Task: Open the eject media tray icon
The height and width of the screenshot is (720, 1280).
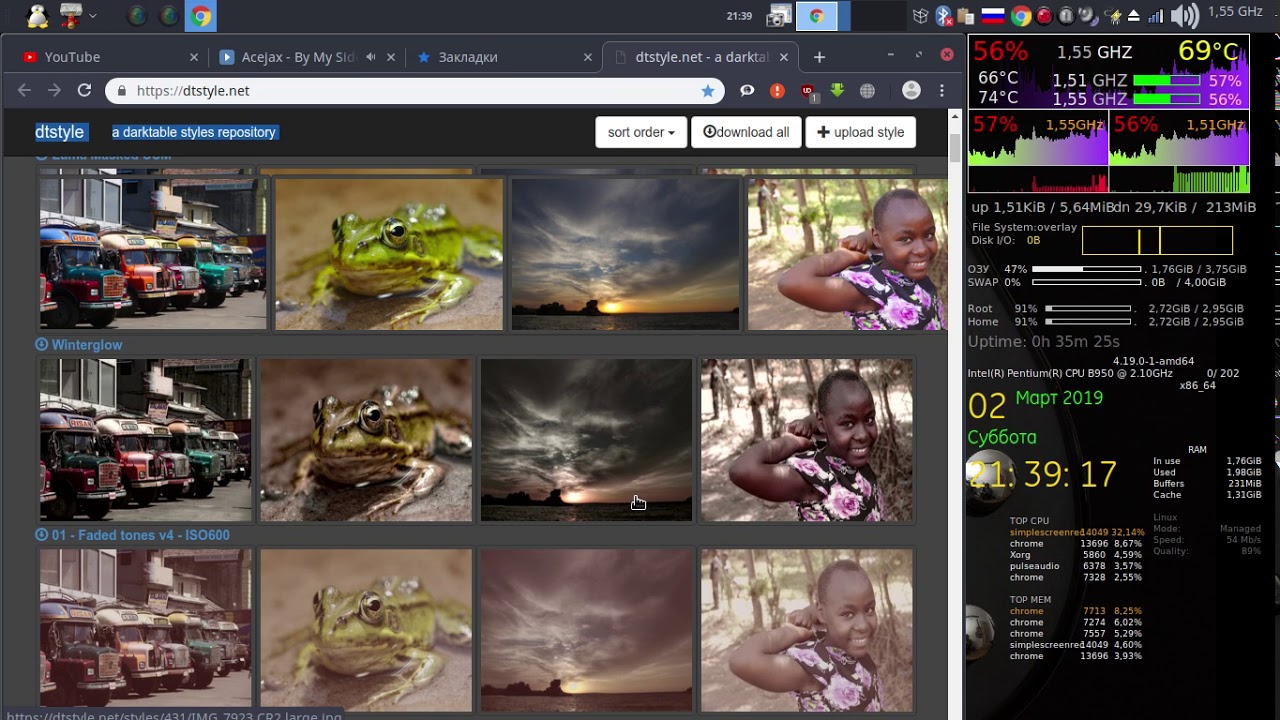Action: pos(1133,16)
